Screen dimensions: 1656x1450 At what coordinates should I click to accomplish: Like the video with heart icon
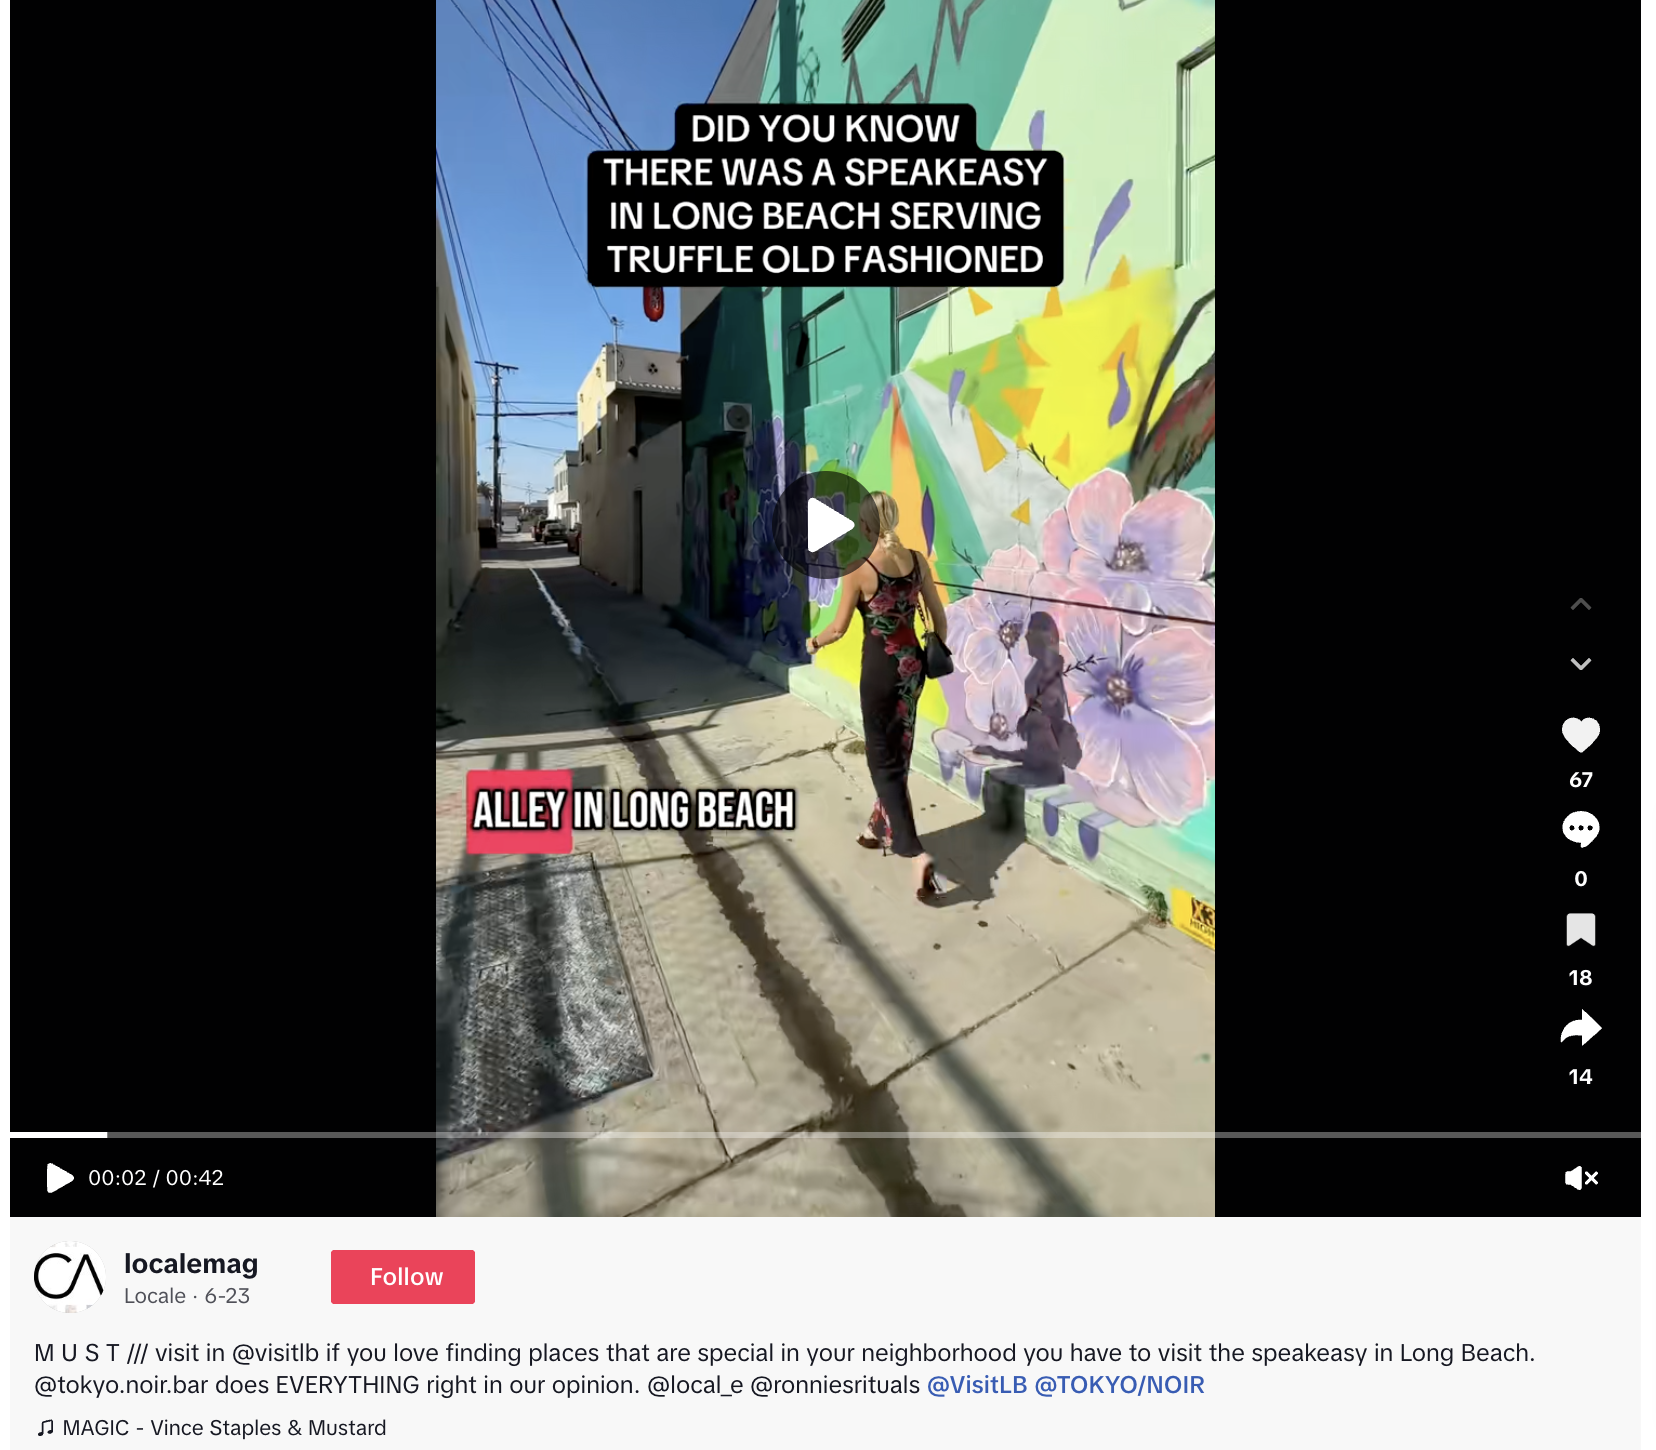tap(1580, 735)
